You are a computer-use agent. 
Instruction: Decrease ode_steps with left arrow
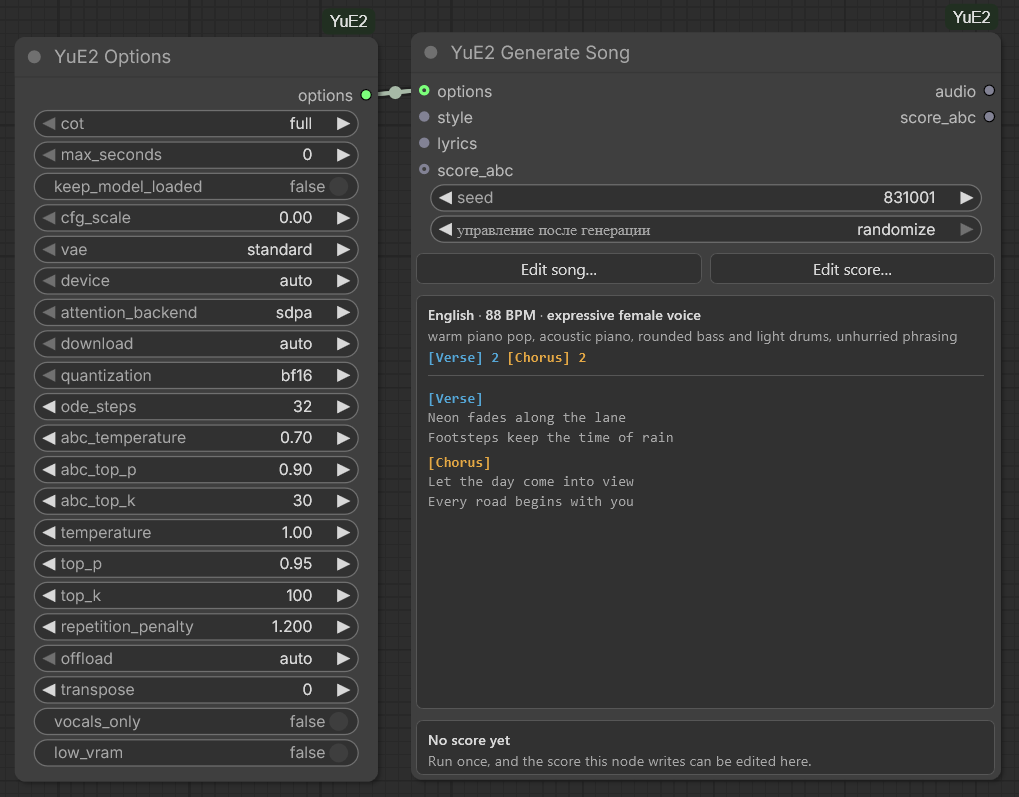[49, 407]
